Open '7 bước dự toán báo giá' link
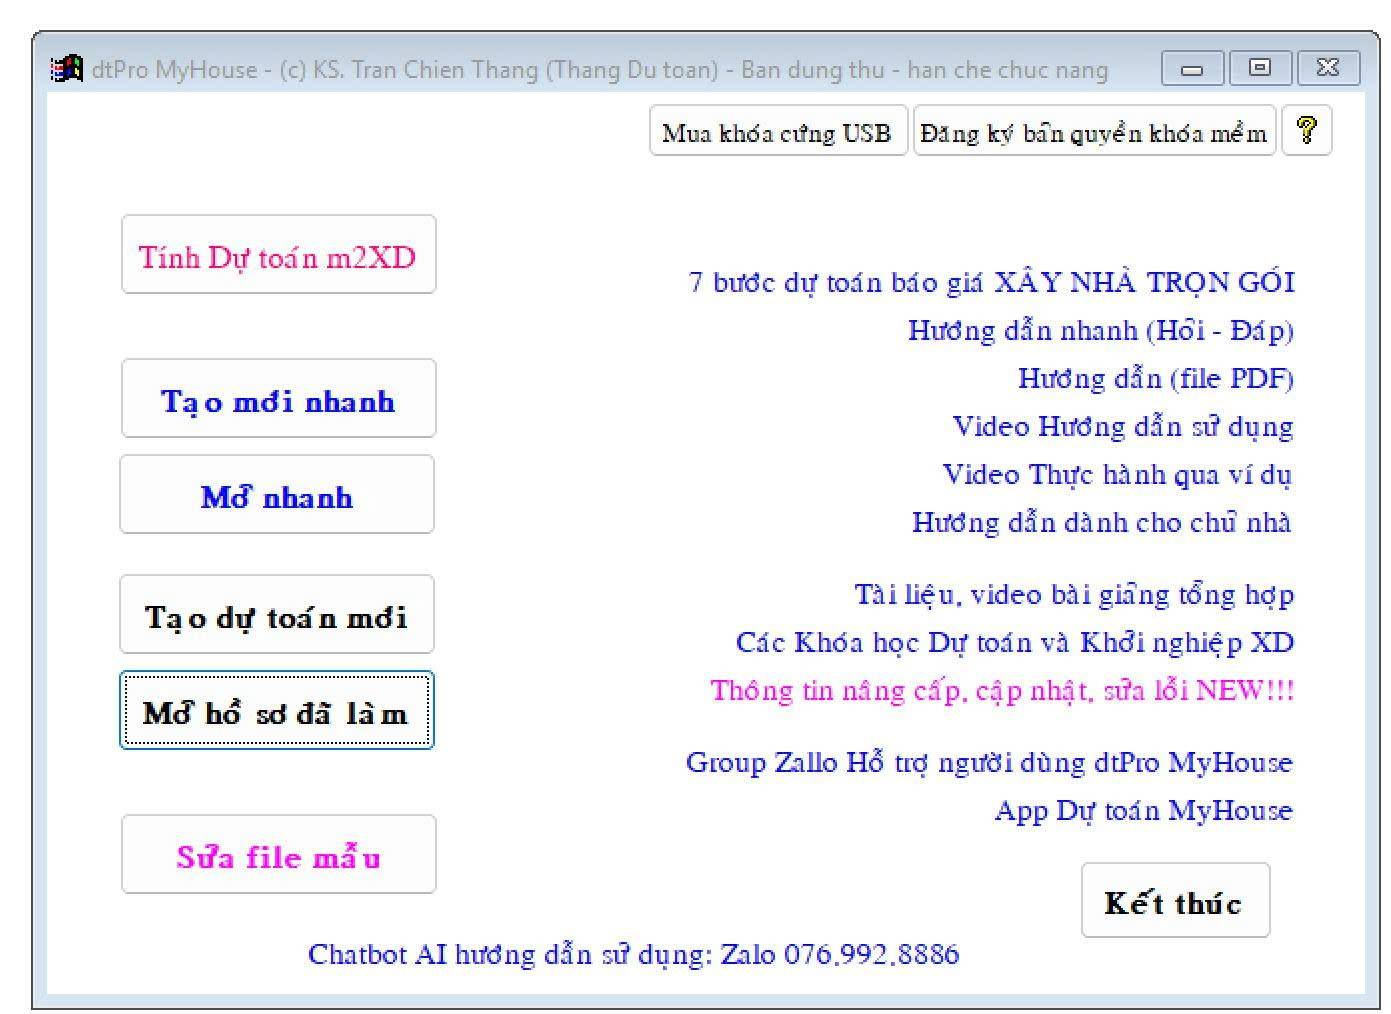The width and height of the screenshot is (1391, 1014). pyautogui.click(x=990, y=282)
